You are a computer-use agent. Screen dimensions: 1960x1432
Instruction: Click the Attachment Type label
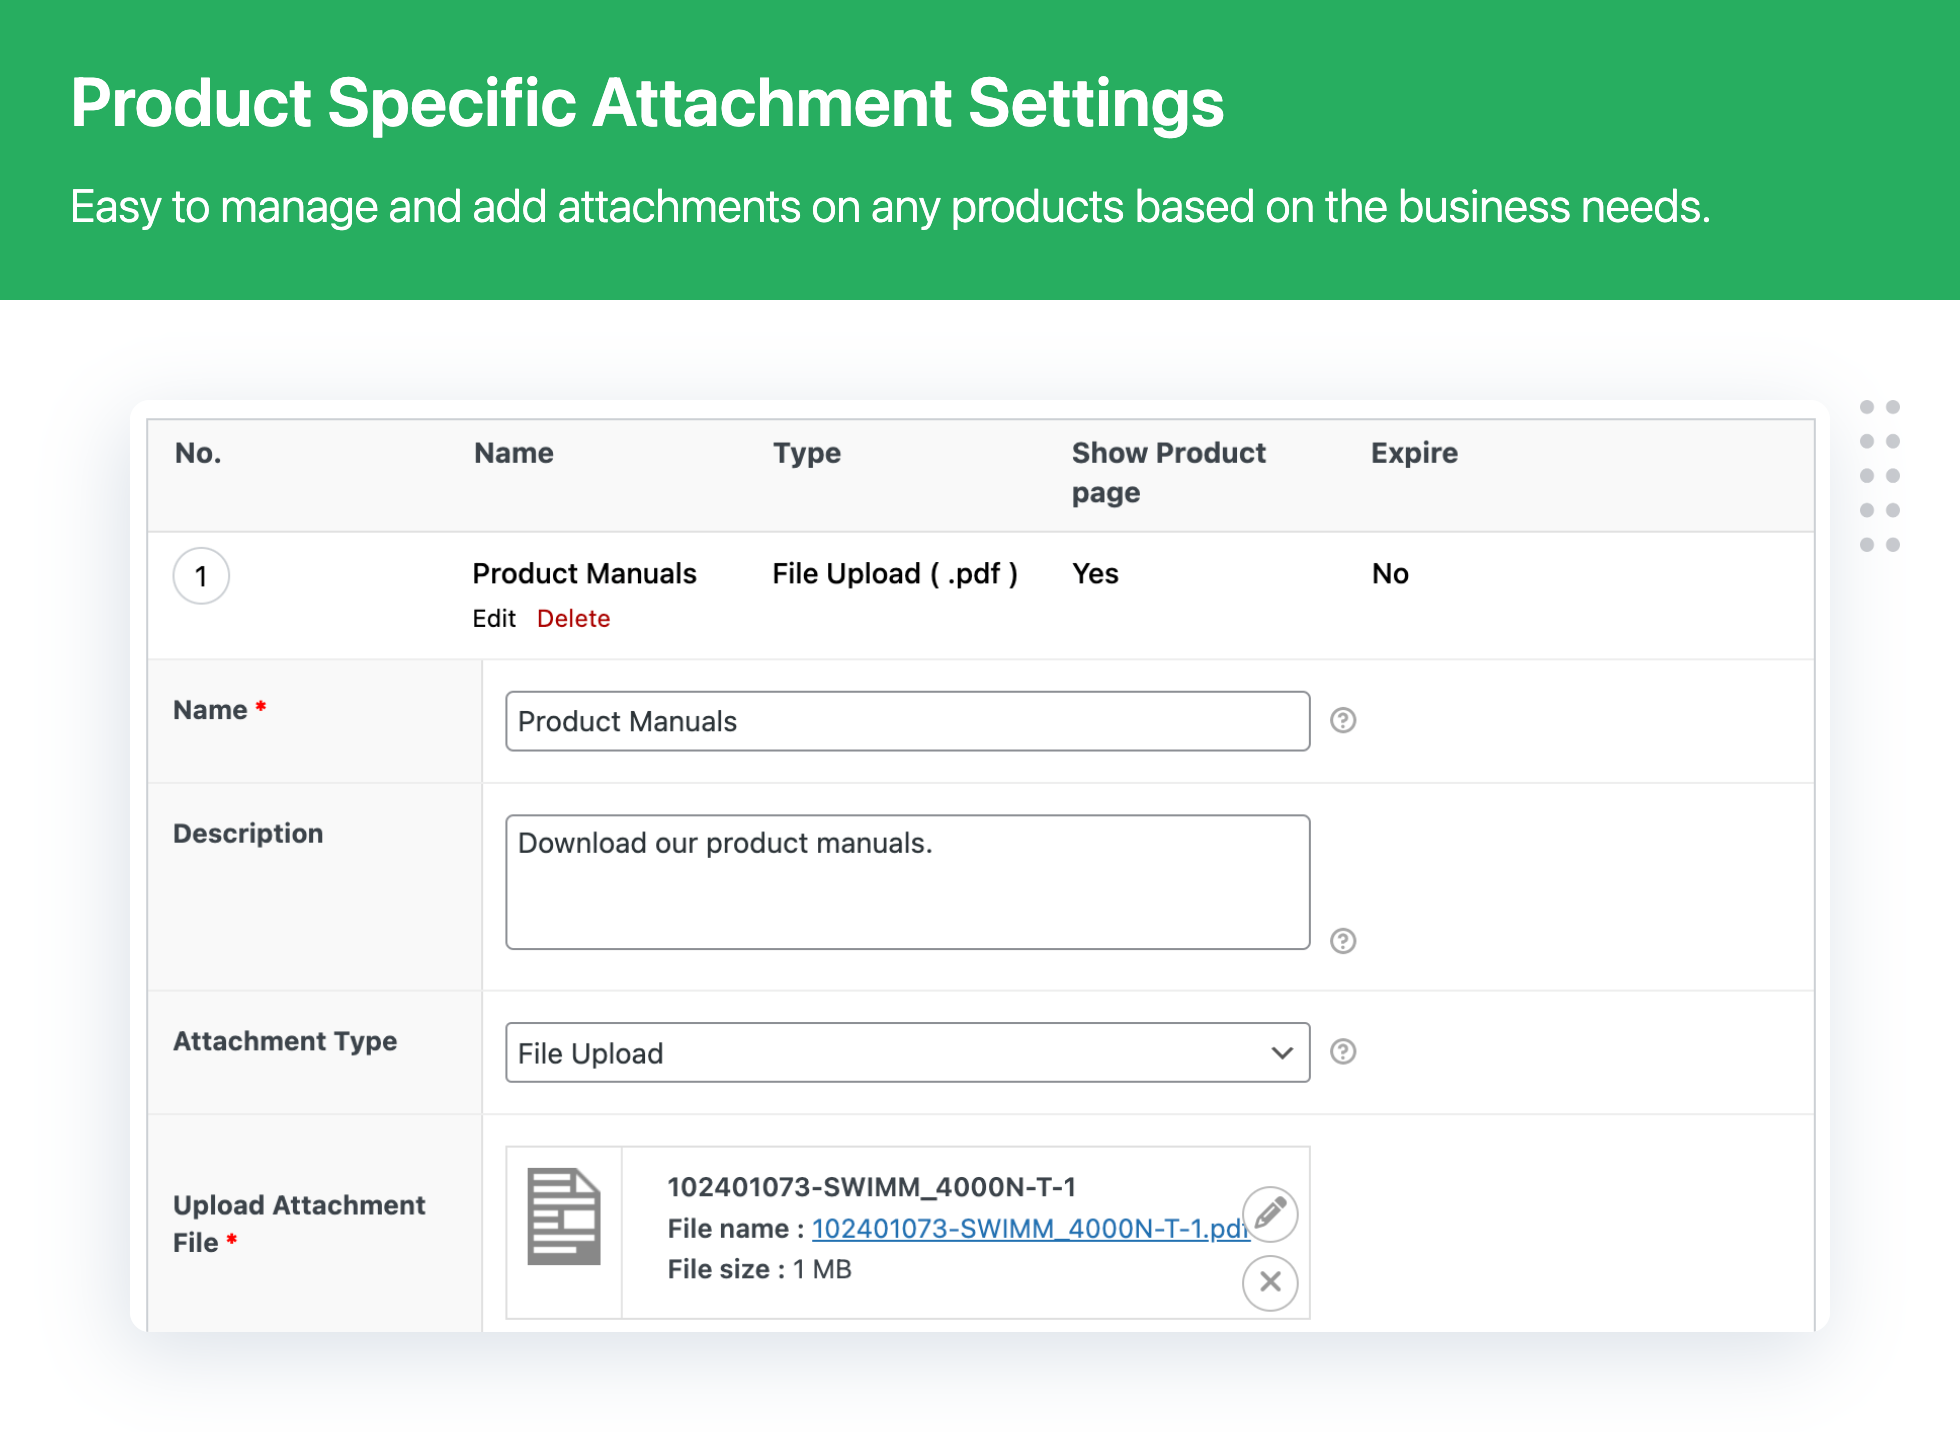click(x=285, y=1041)
